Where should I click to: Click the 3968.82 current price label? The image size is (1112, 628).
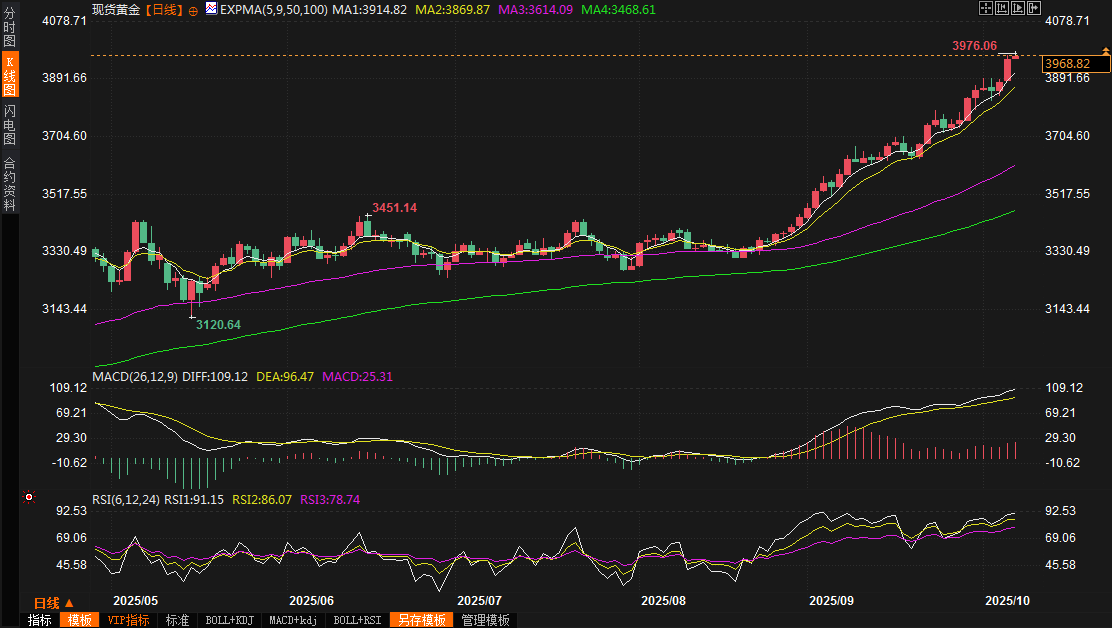point(1073,64)
